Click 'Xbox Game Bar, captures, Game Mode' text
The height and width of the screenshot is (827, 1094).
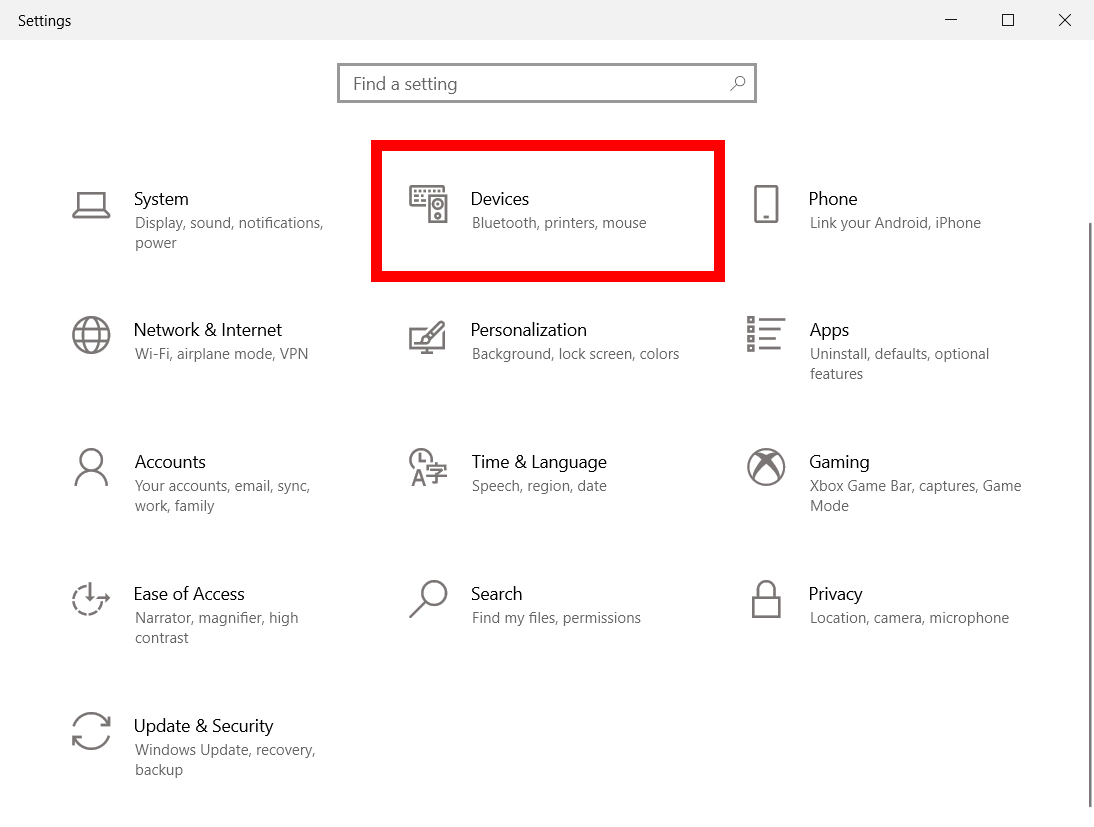point(915,496)
